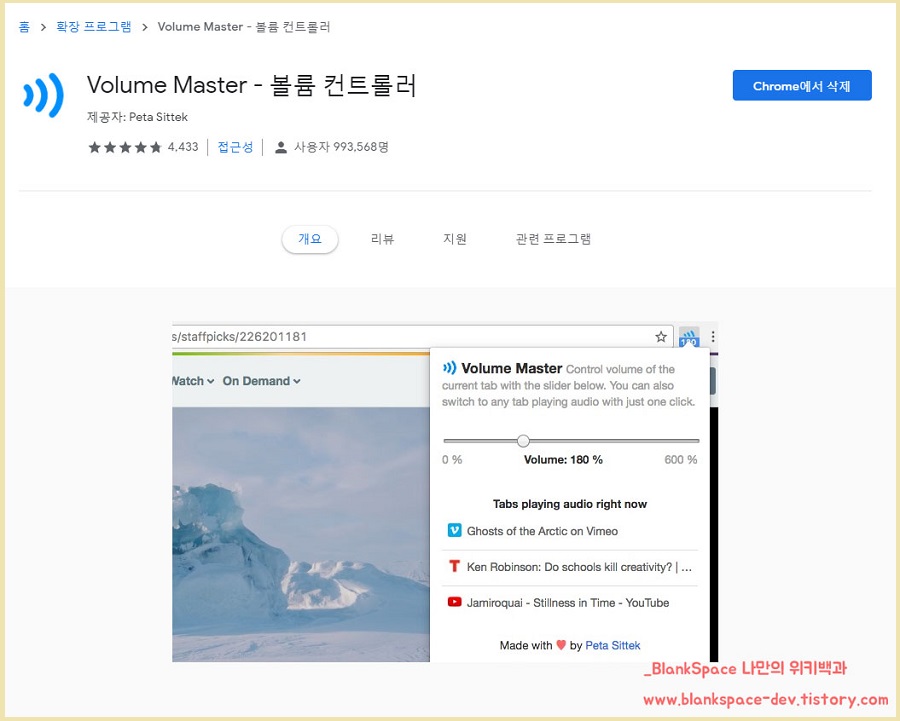The height and width of the screenshot is (721, 900).
Task: Go to 홈 breadcrumb link
Action: point(24,26)
